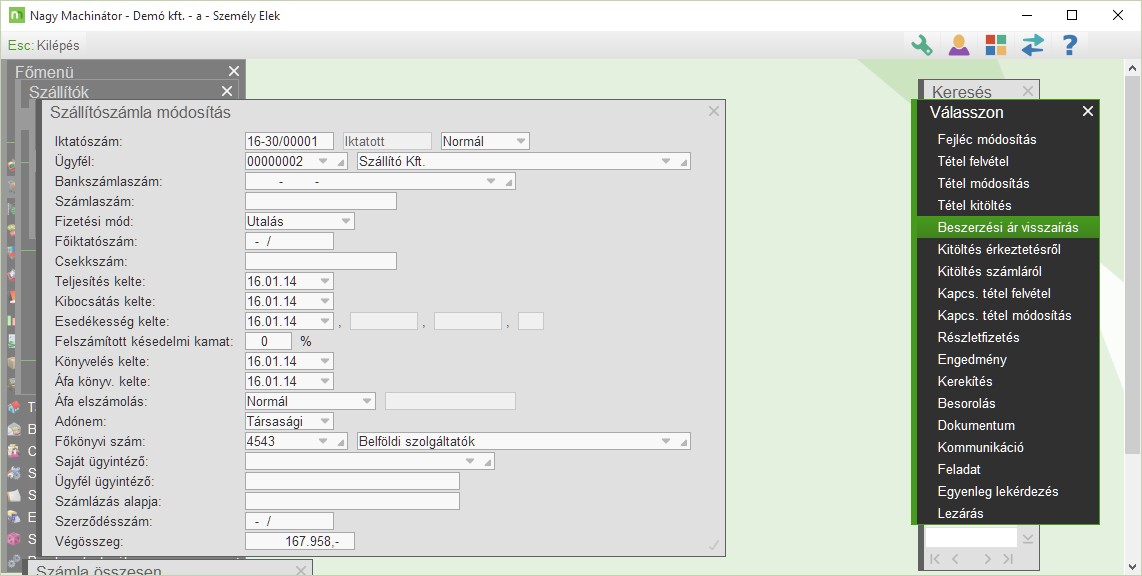The image size is (1142, 576).
Task: Choose Lezárás menu entry
Action: pos(1007,513)
